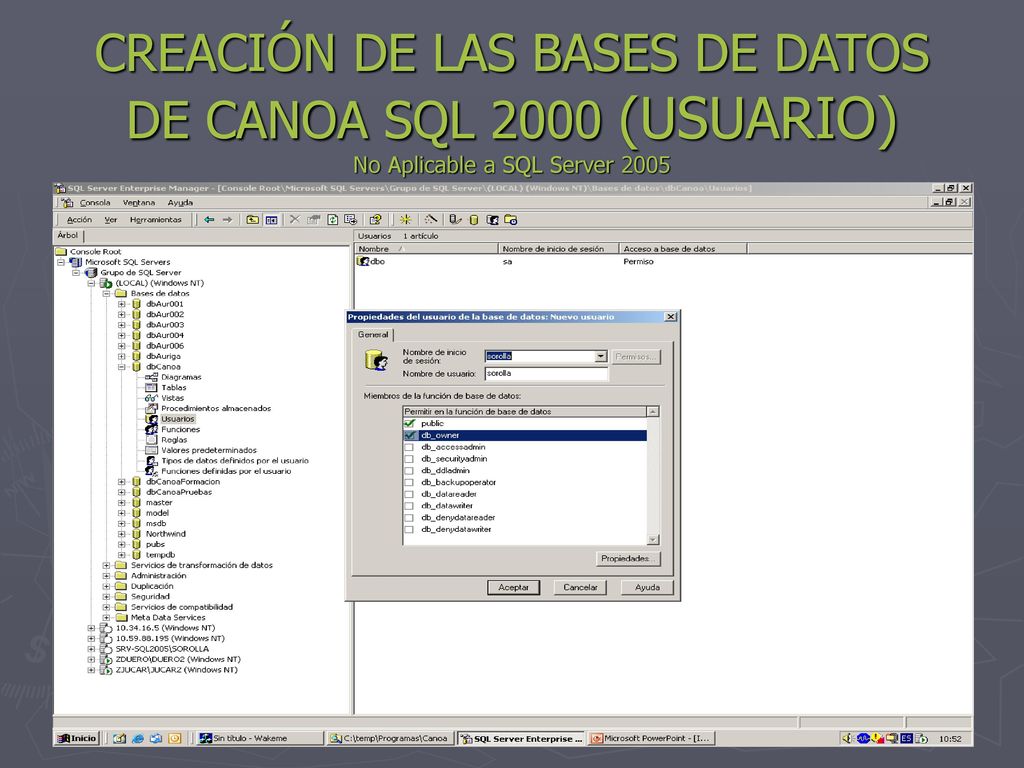The image size is (1024, 768).
Task: Click the Register server toolbar icon
Action: point(455,219)
